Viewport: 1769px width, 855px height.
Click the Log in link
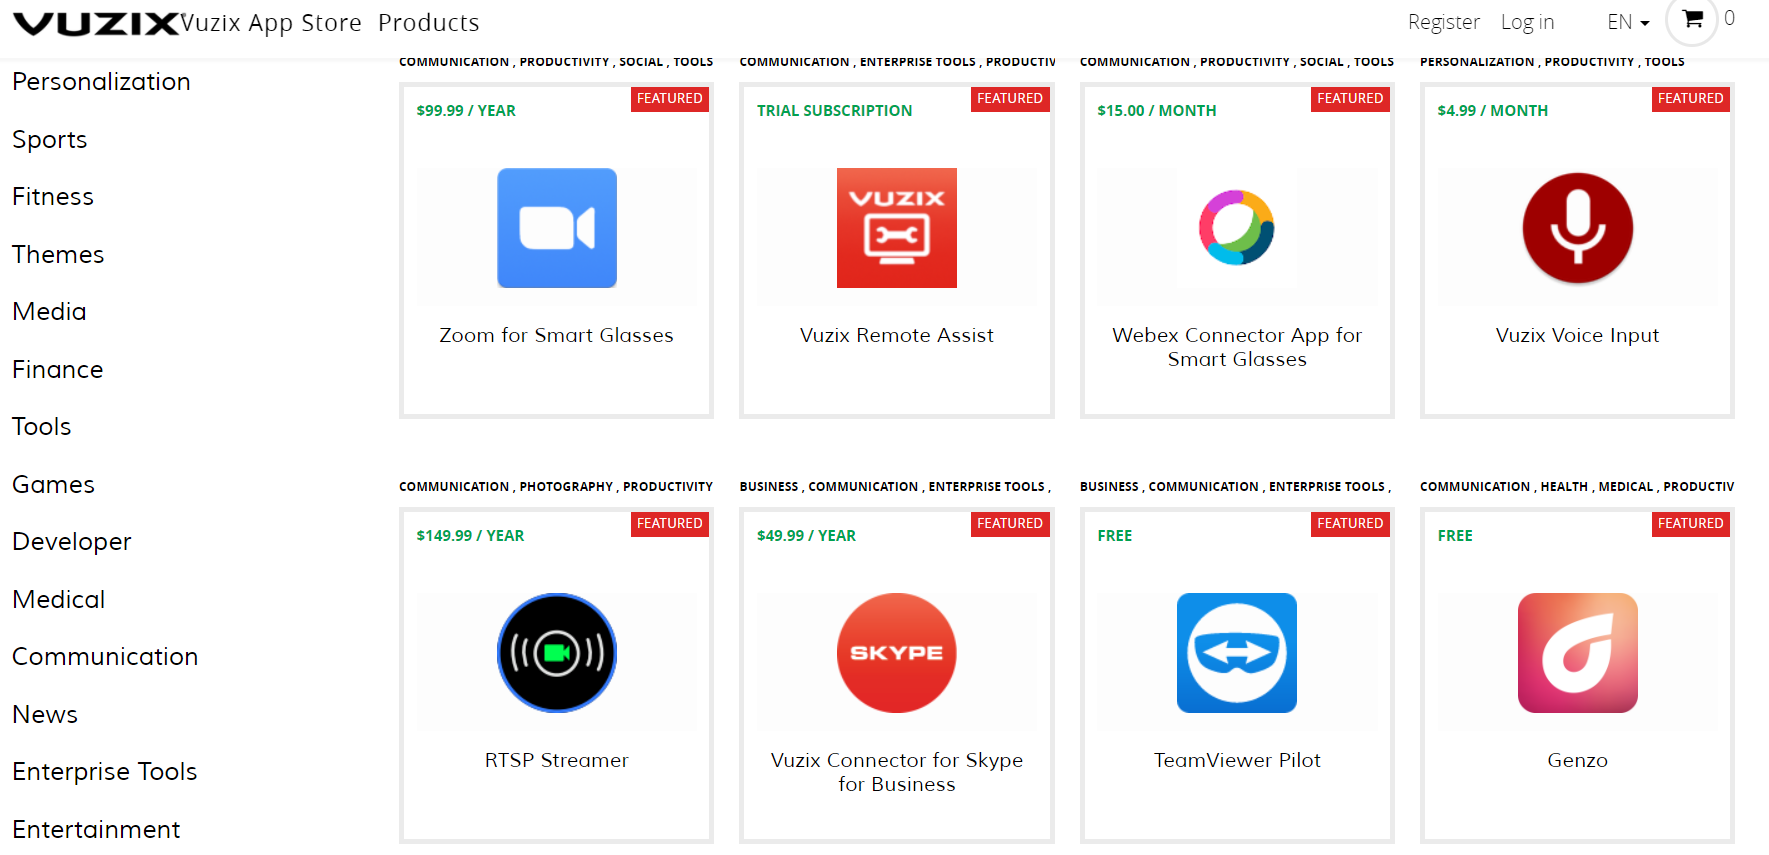[x=1527, y=22]
